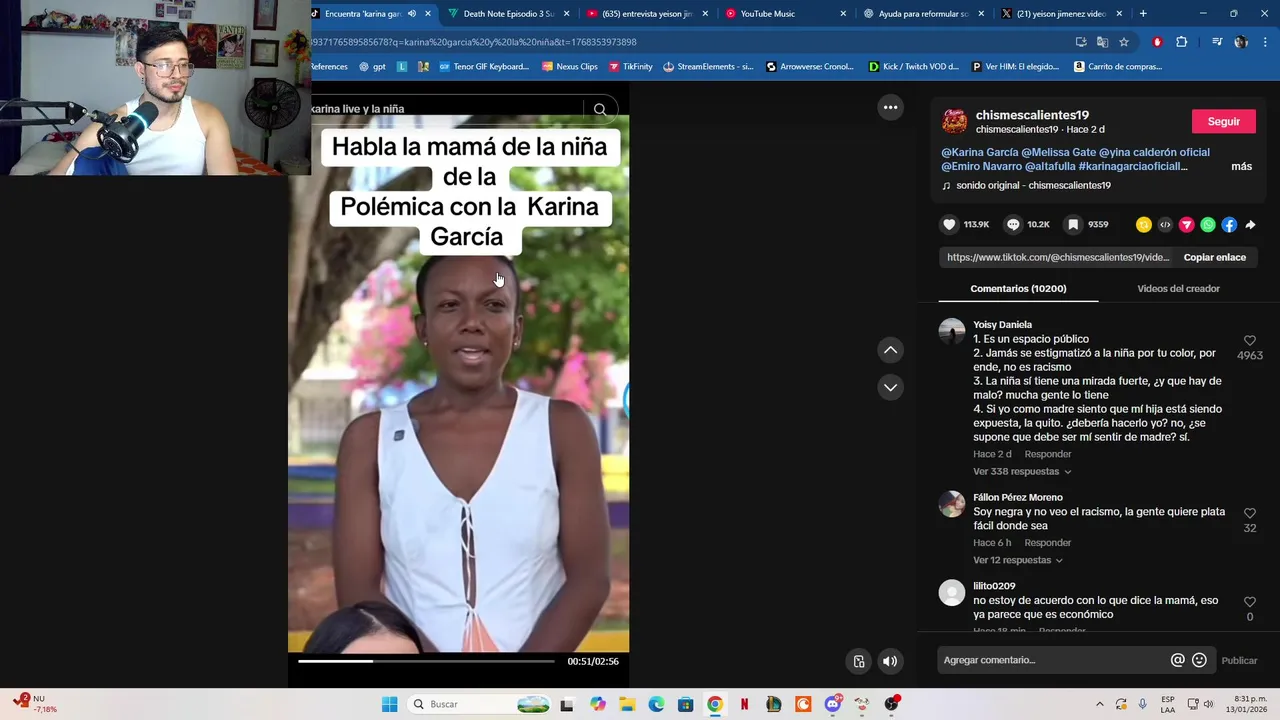Follow chismescalientes19 with the Seguir button
This screenshot has width=1280, height=720.
(x=1223, y=121)
